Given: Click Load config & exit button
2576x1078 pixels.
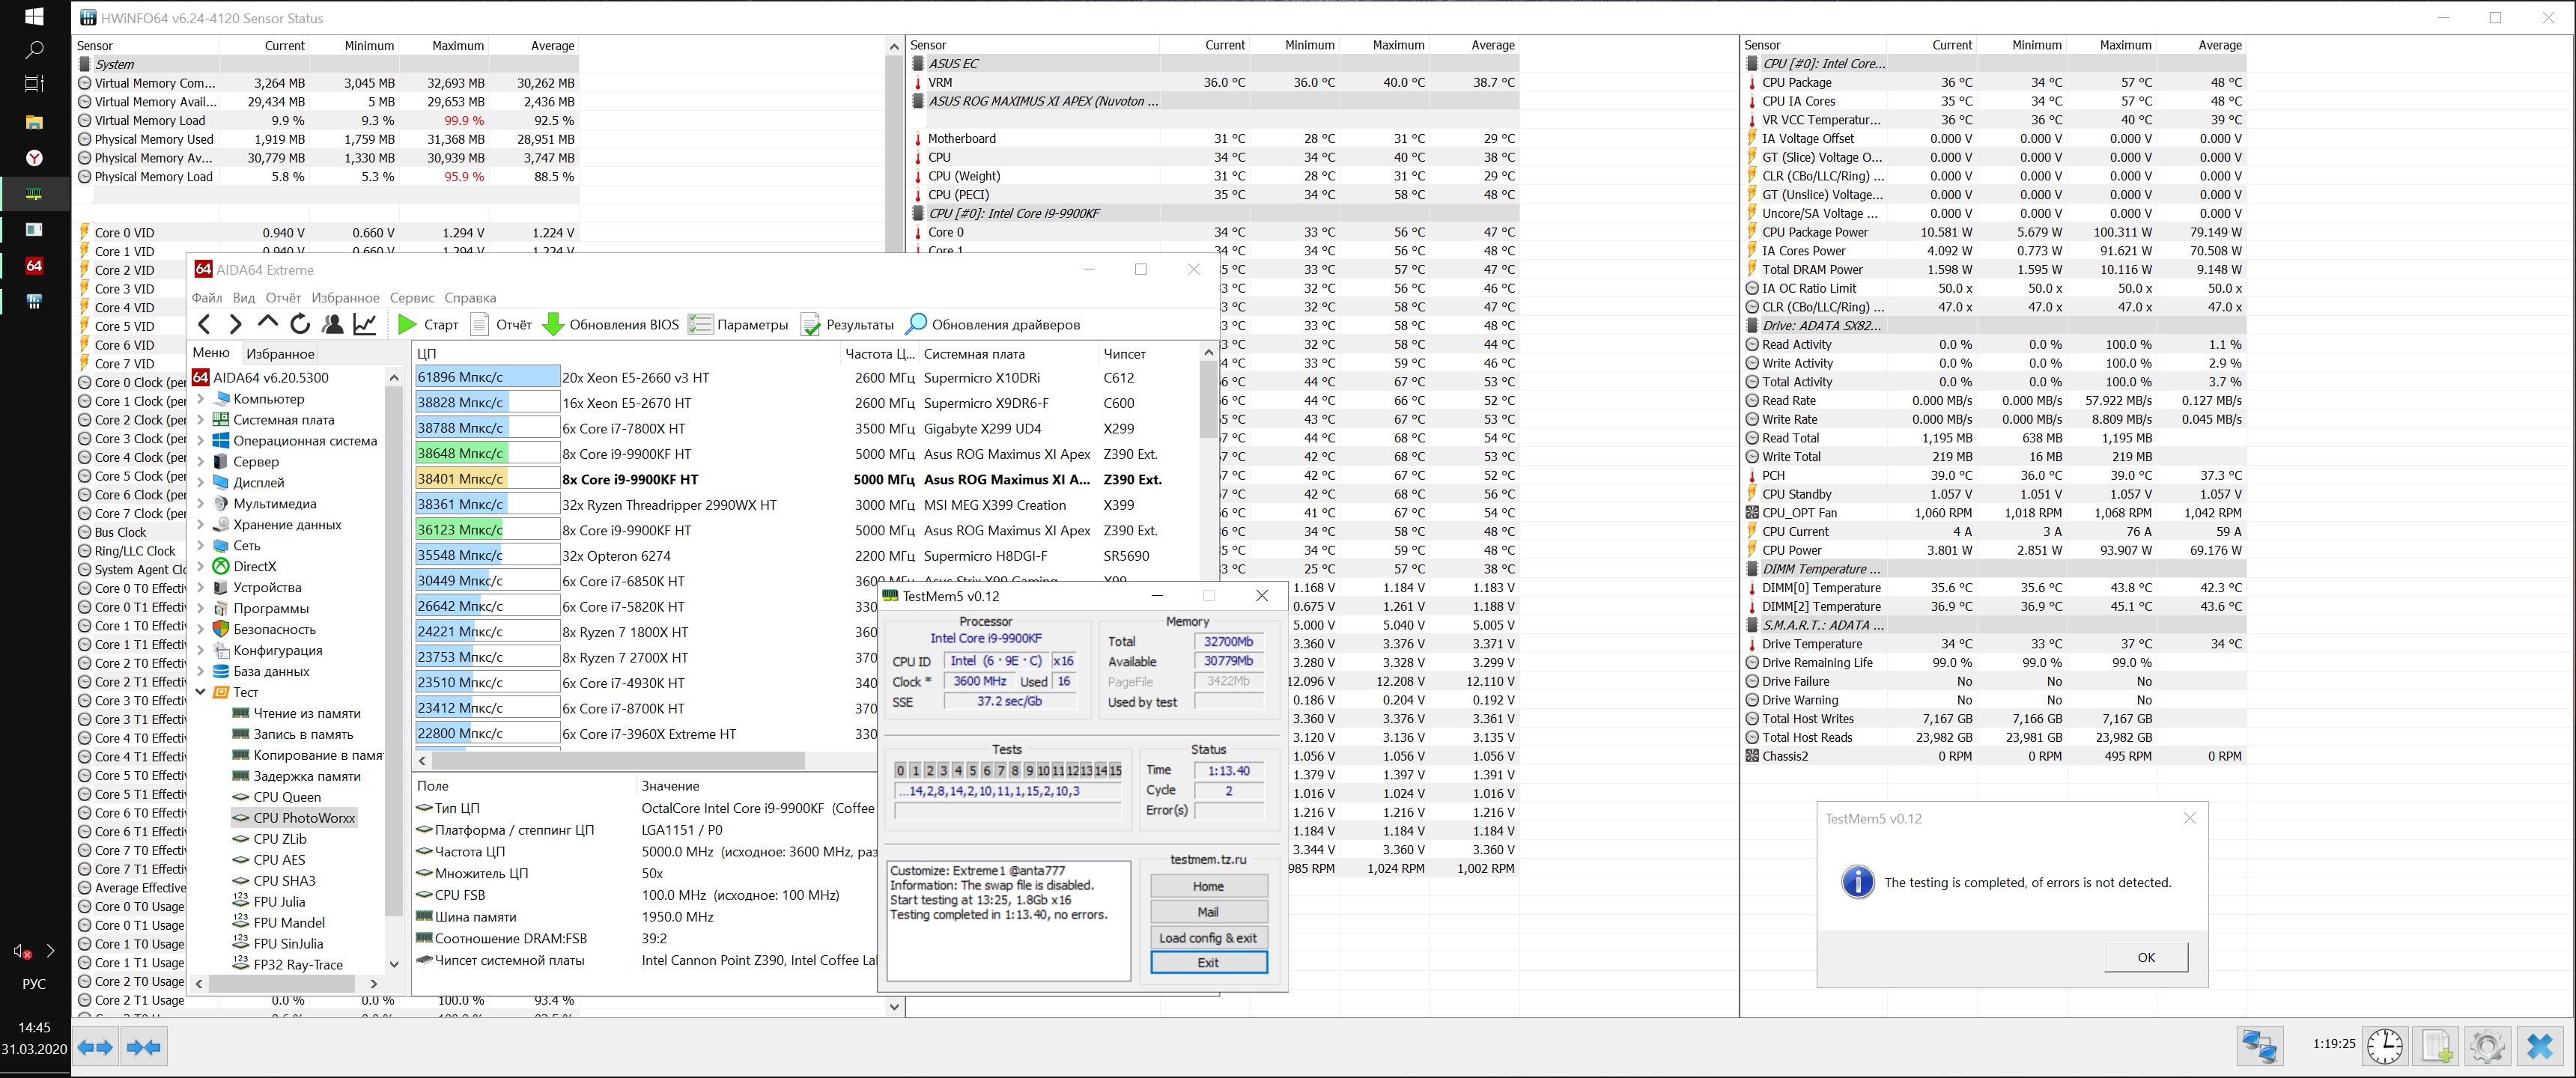Looking at the screenshot, I should (x=1208, y=937).
